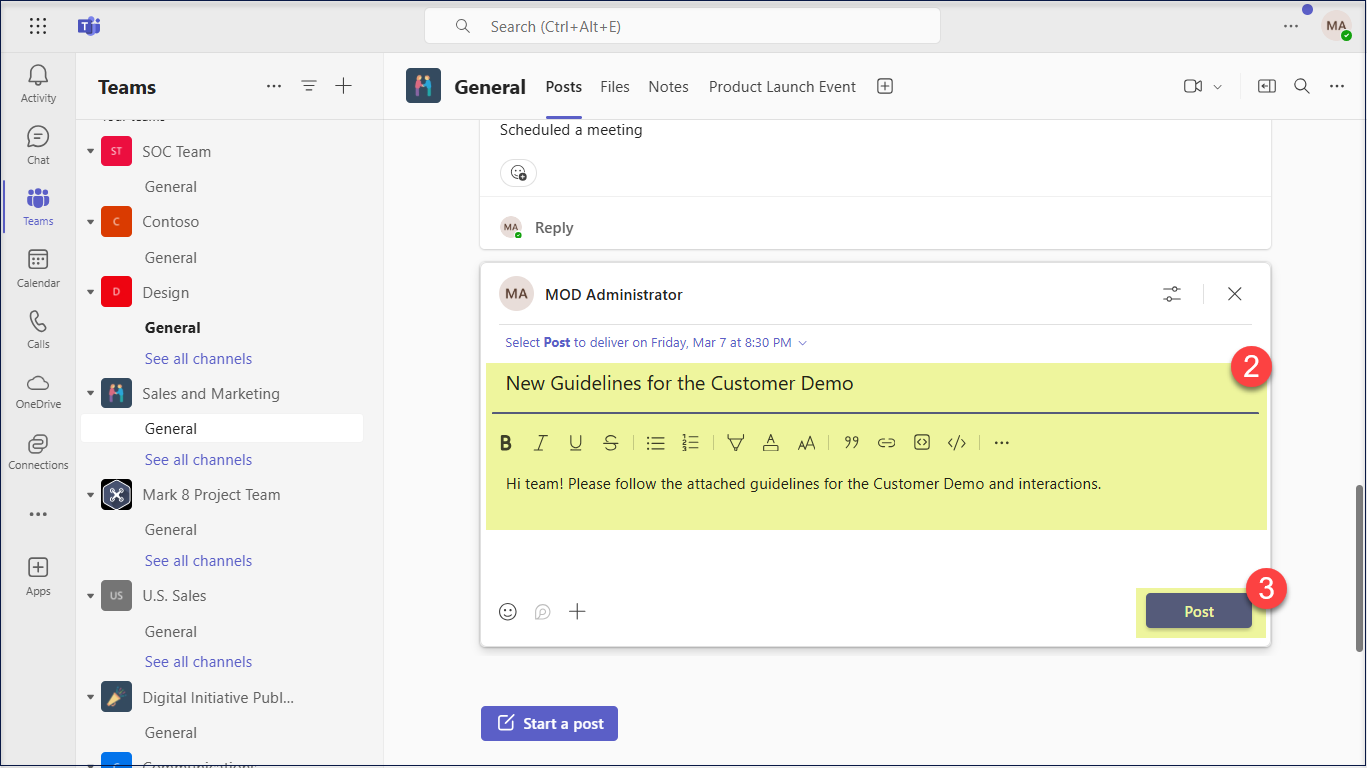Open scheduled delivery time dropdown

point(802,343)
